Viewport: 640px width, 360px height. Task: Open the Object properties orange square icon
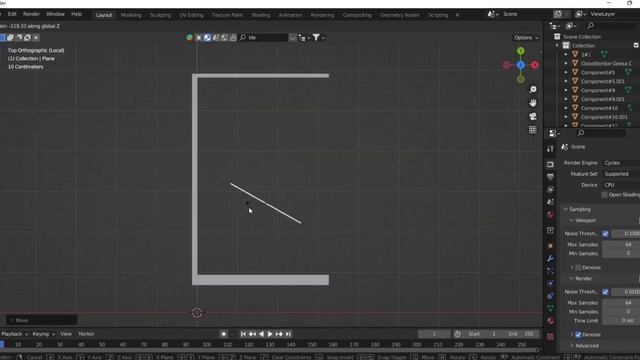(550, 246)
